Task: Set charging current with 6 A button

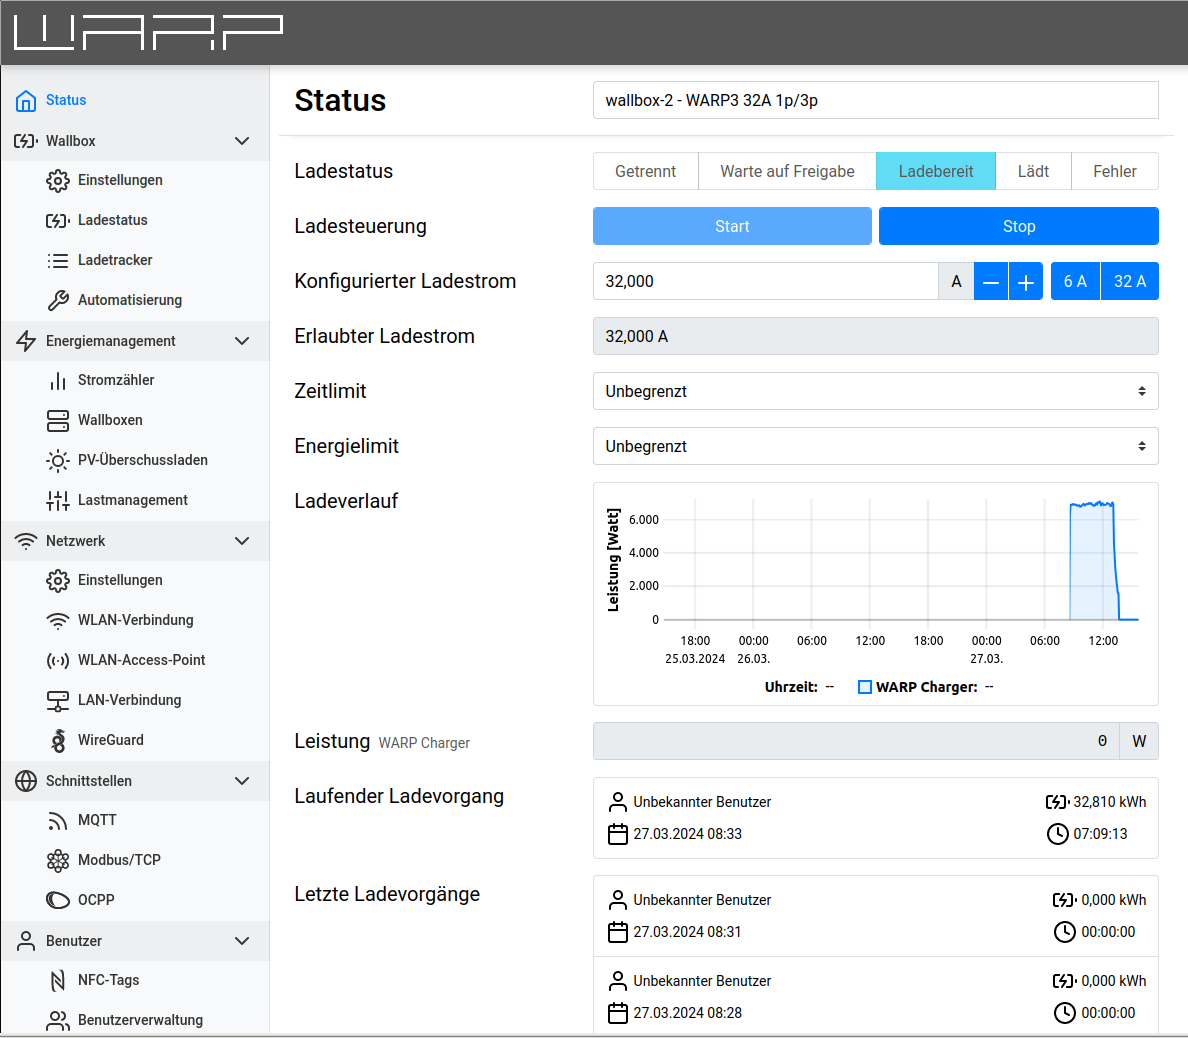Action: [x=1075, y=281]
